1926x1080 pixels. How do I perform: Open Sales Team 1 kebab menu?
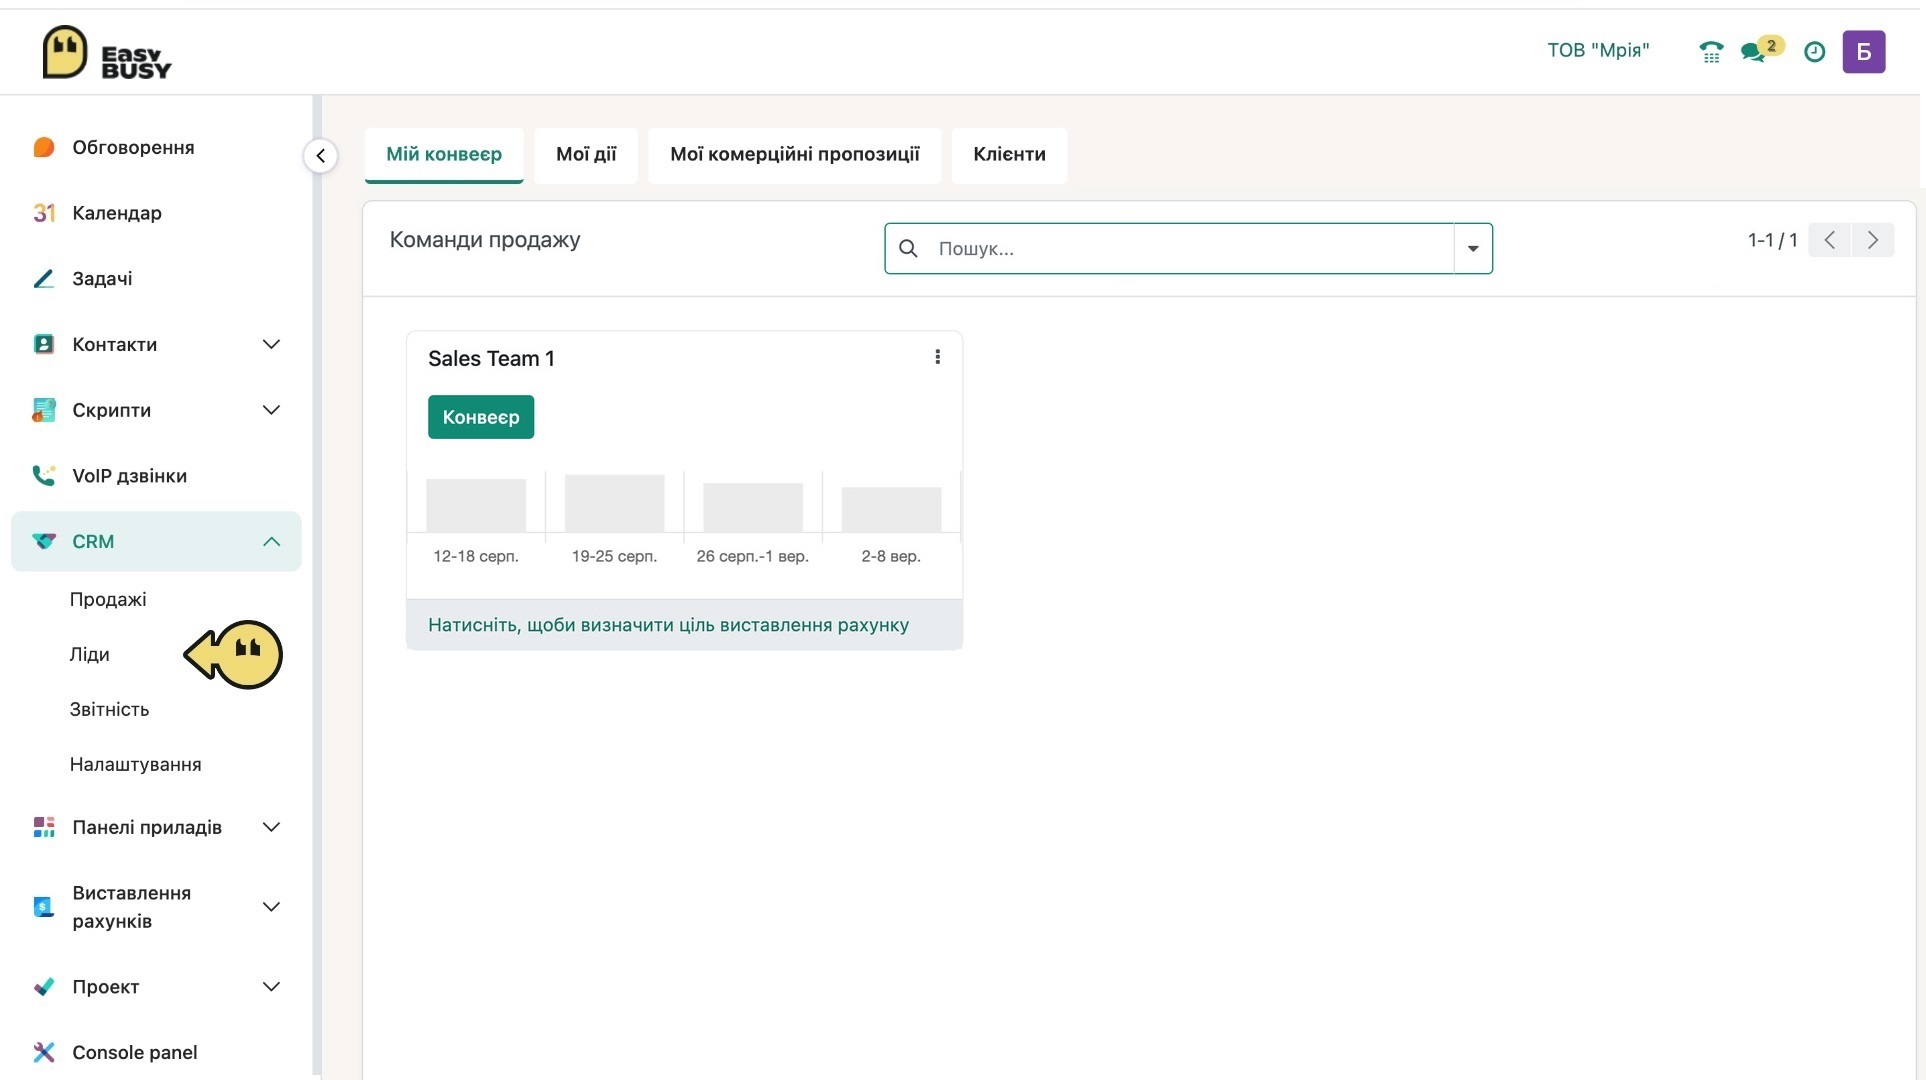[937, 357]
